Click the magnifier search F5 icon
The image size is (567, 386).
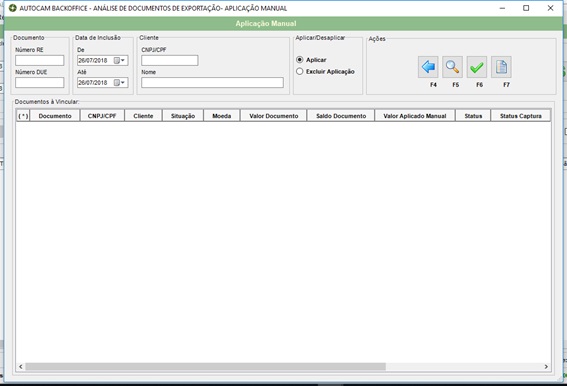pyautogui.click(x=452, y=67)
